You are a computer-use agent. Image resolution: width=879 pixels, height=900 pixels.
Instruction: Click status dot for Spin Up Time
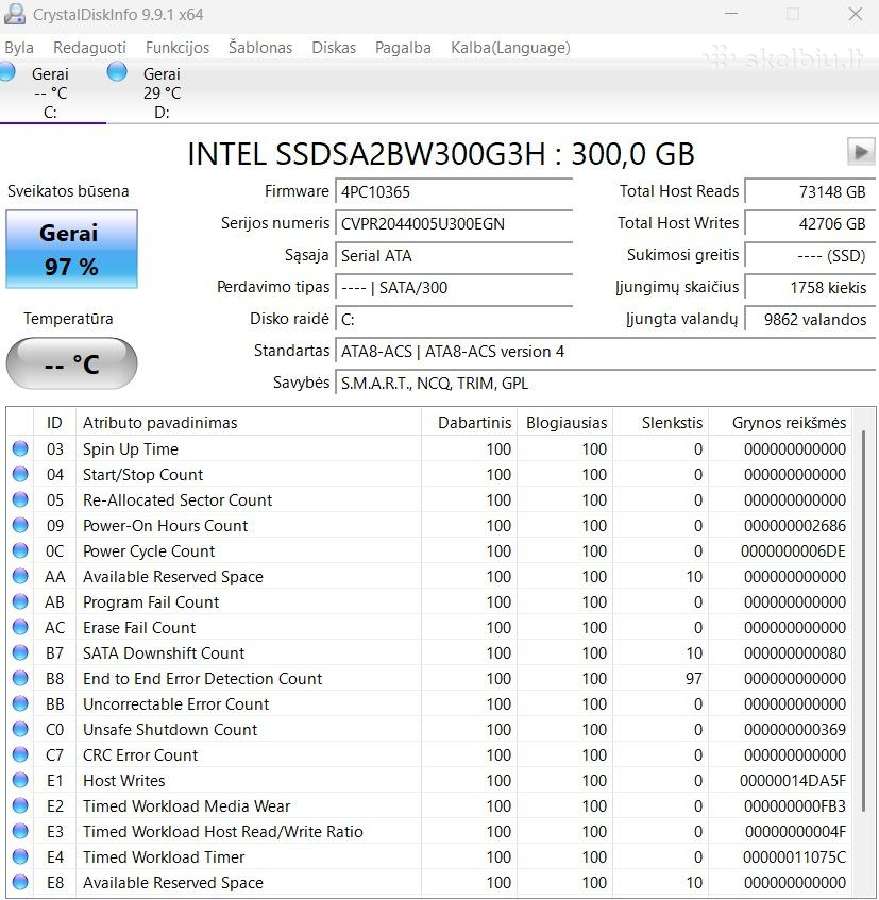pos(21,449)
